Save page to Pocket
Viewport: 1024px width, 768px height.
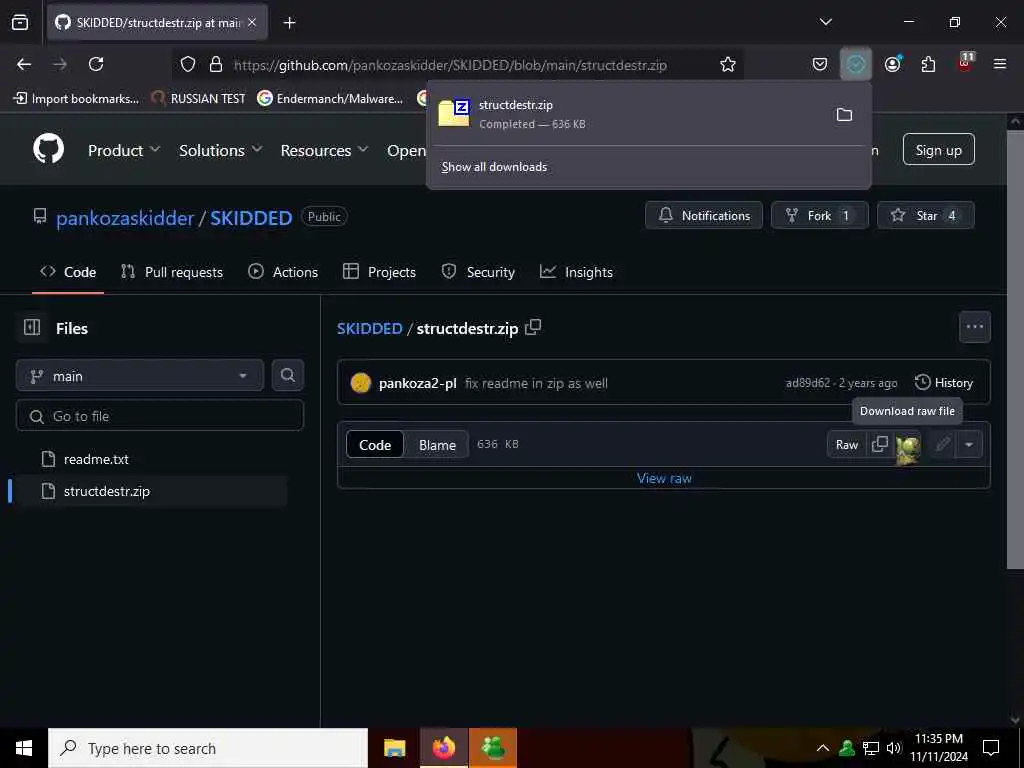[x=820, y=64]
